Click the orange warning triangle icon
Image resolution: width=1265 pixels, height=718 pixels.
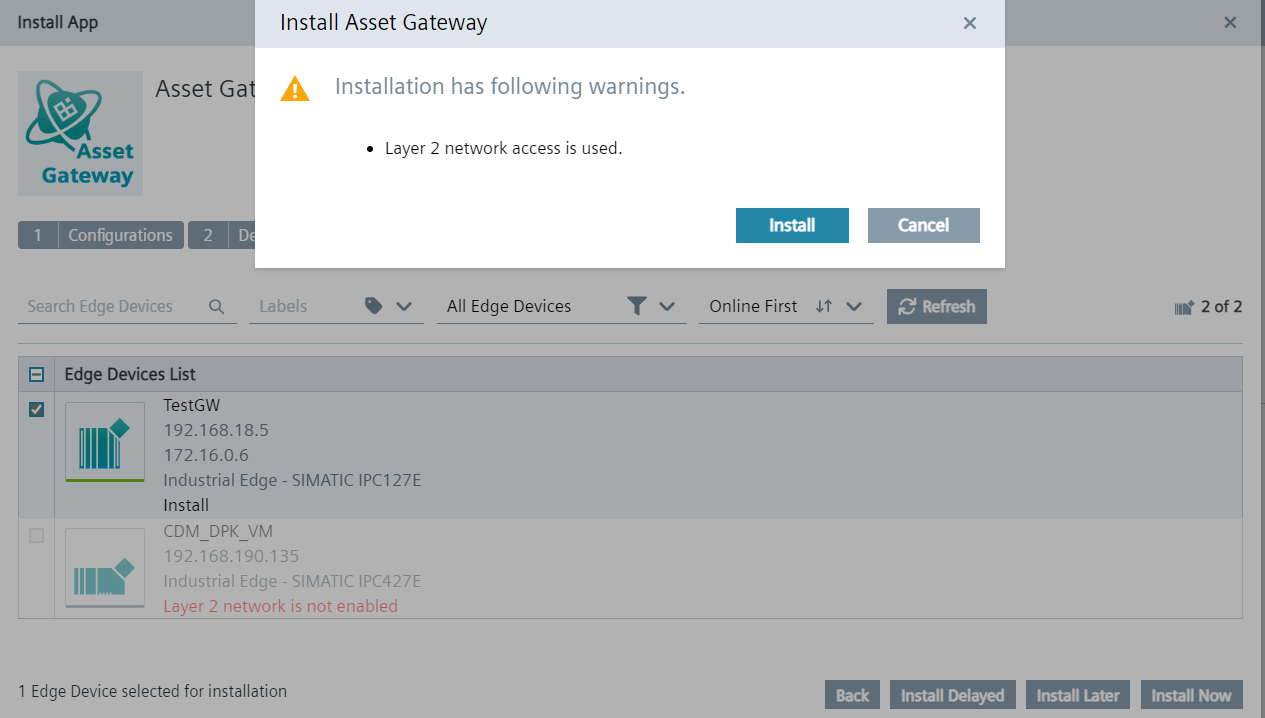tap(295, 89)
